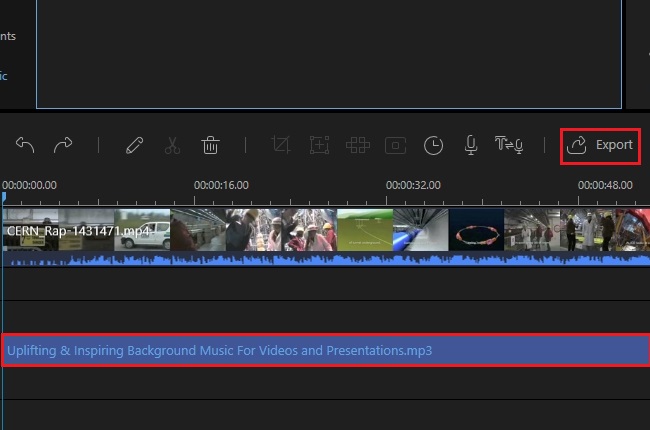Jump to 00:00:16.00 on the timeline ruler
Image resolution: width=650 pixels, height=430 pixels.
point(221,185)
